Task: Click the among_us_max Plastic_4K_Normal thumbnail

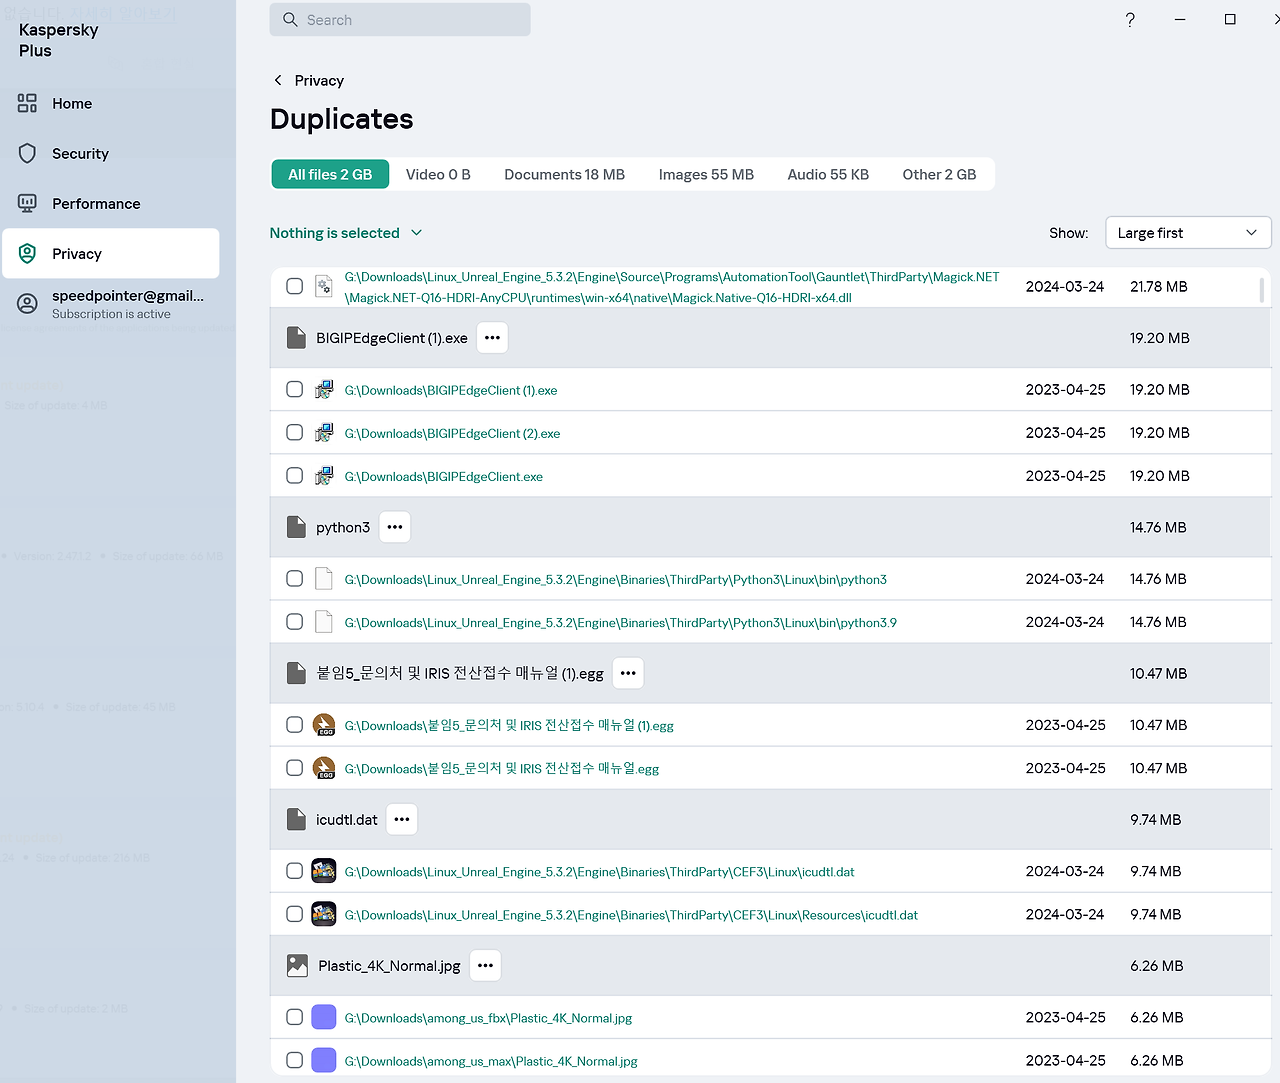Action: point(324,1060)
